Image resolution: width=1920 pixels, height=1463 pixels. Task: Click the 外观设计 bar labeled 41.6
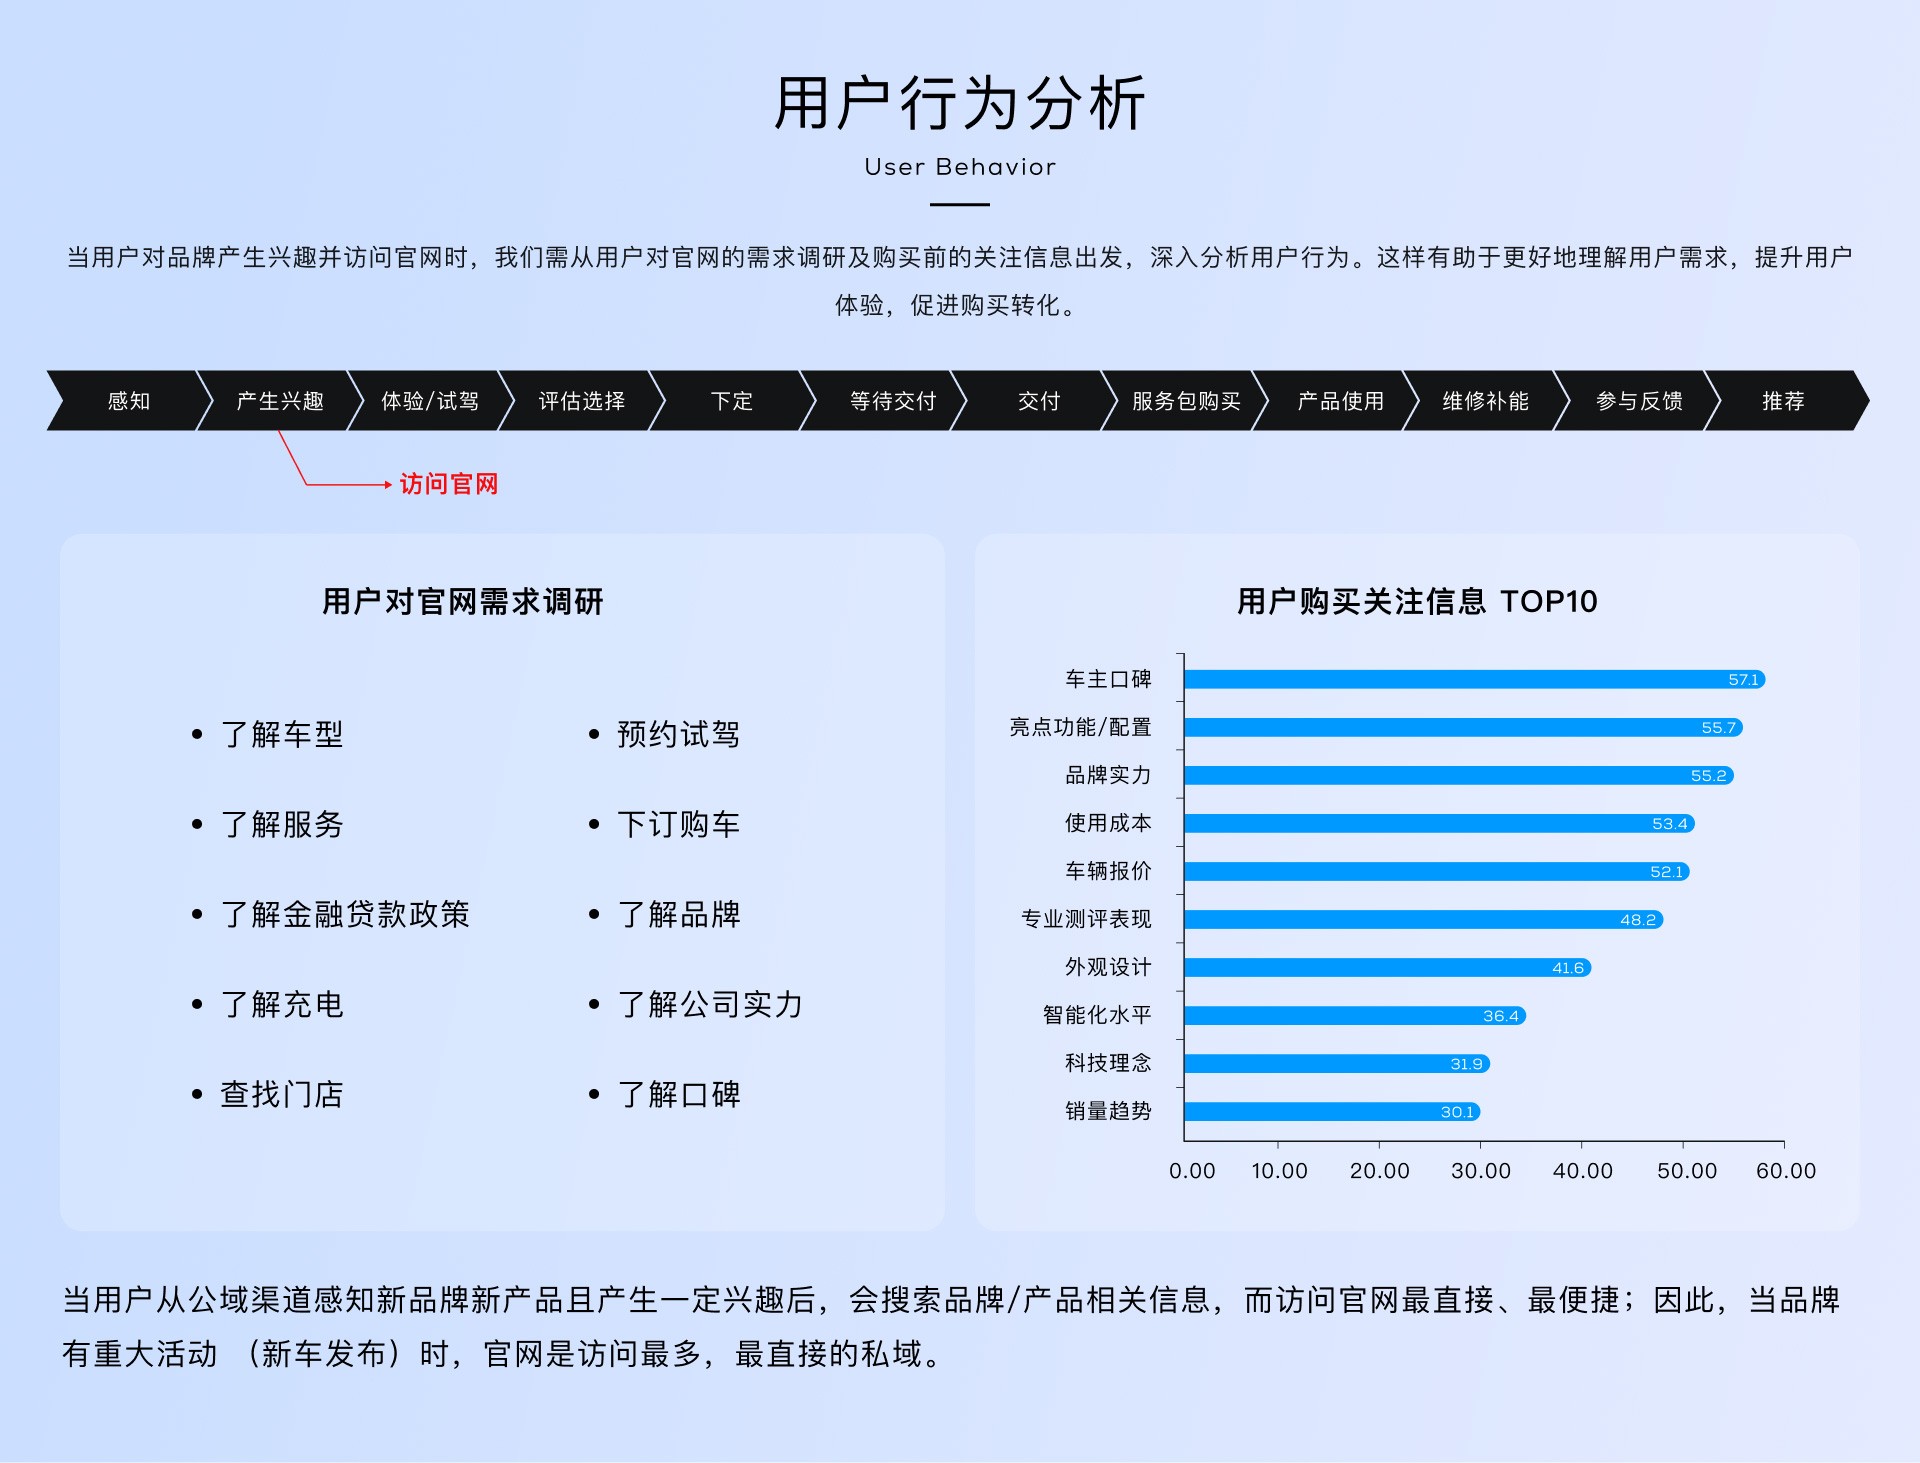tap(1386, 967)
